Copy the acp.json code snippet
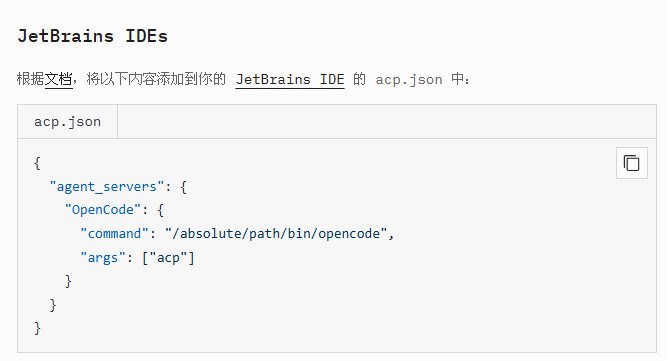 click(632, 163)
